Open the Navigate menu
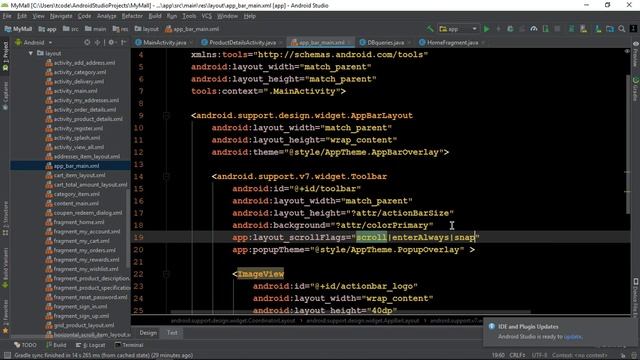The image size is (640, 360). 61,16
